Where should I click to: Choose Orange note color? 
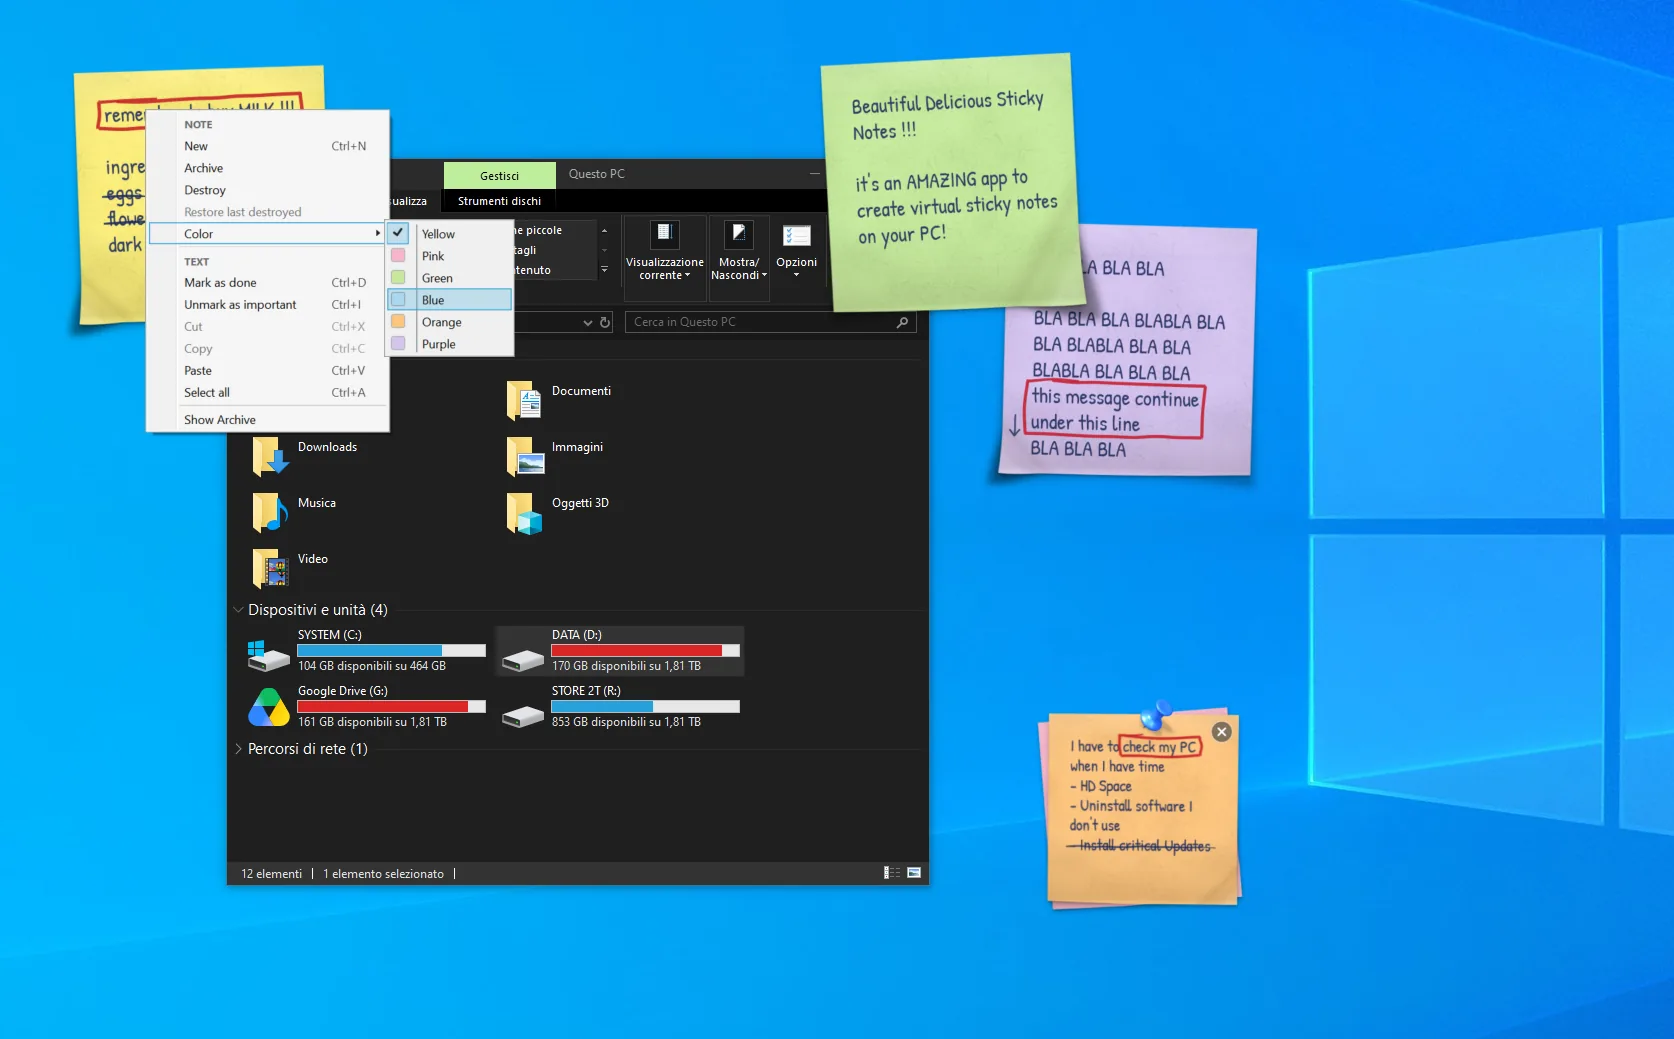450,322
